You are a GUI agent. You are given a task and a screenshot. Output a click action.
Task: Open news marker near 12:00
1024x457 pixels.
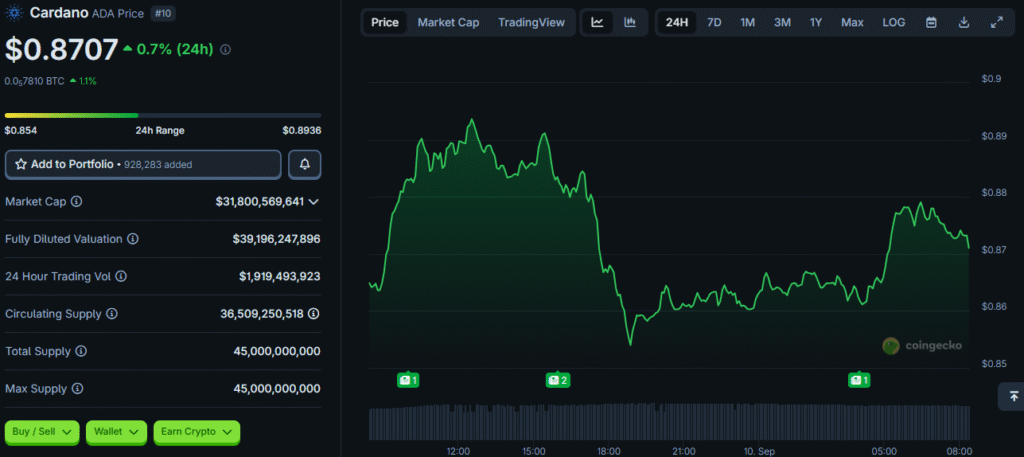click(x=408, y=380)
